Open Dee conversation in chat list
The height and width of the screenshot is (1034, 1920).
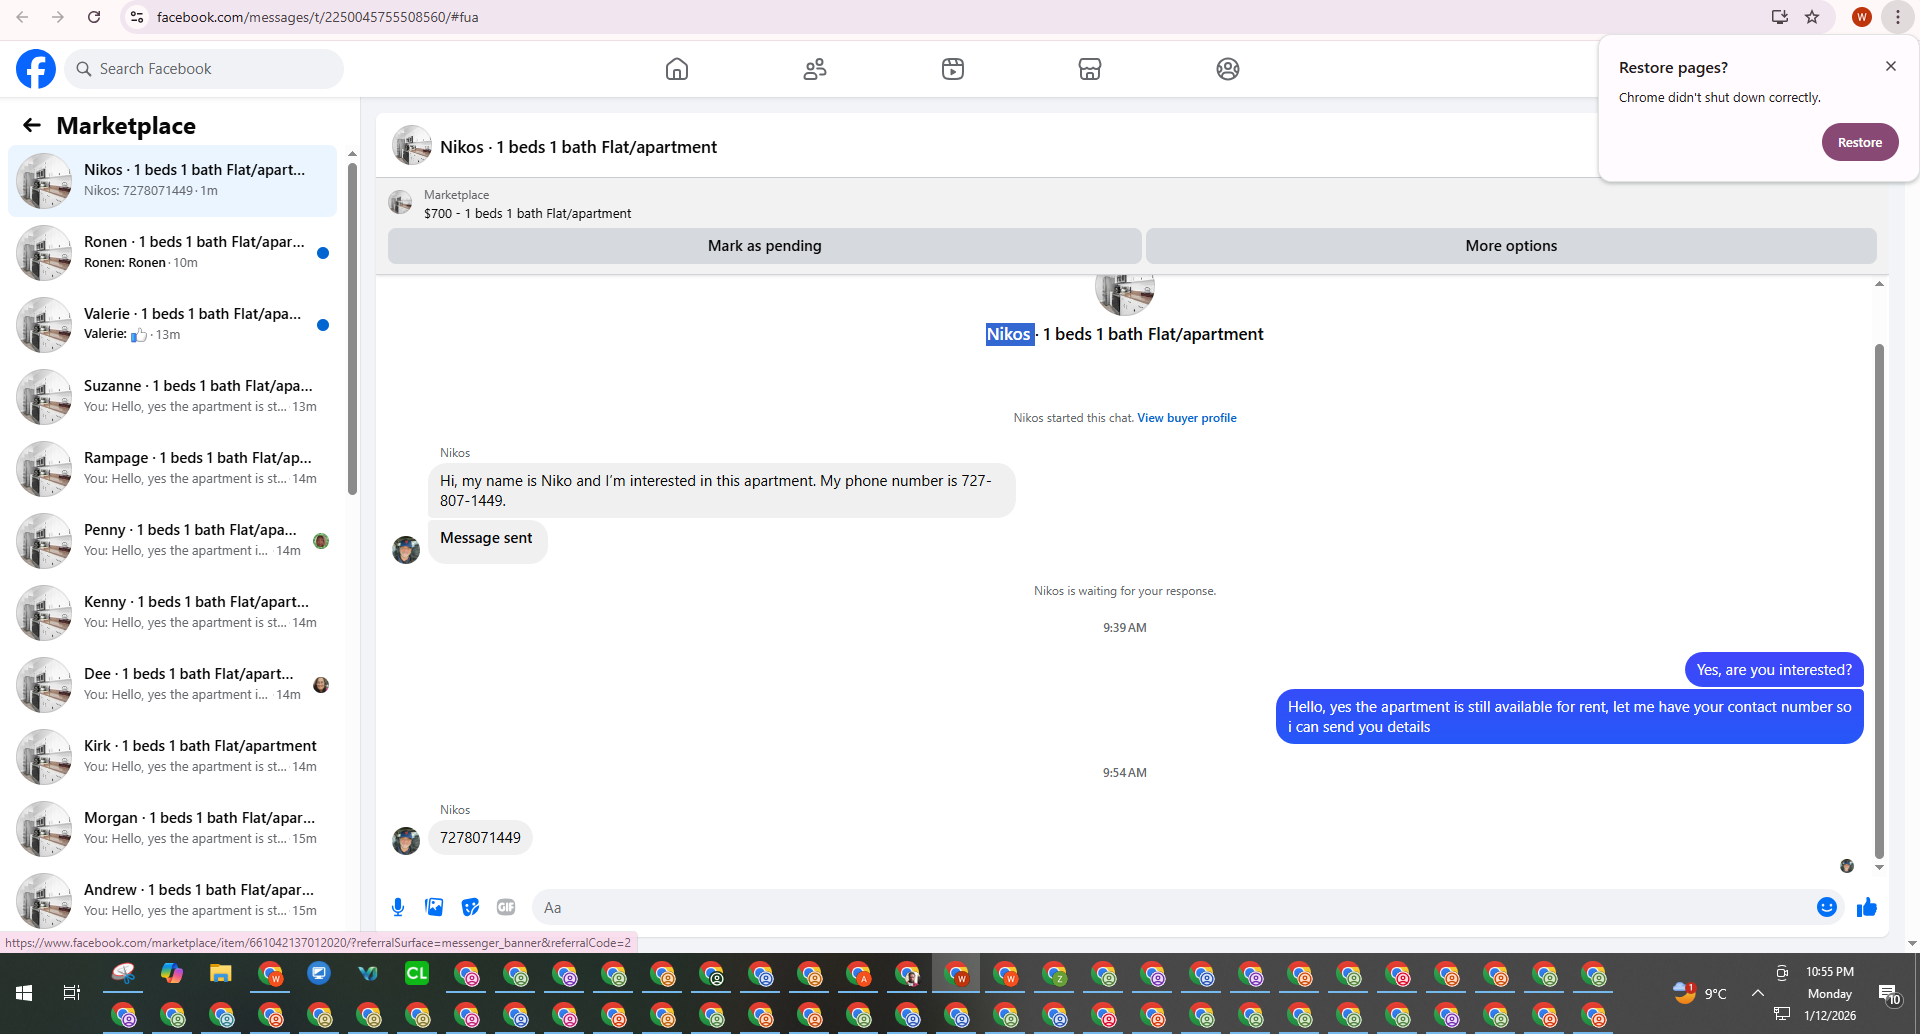coord(172,685)
